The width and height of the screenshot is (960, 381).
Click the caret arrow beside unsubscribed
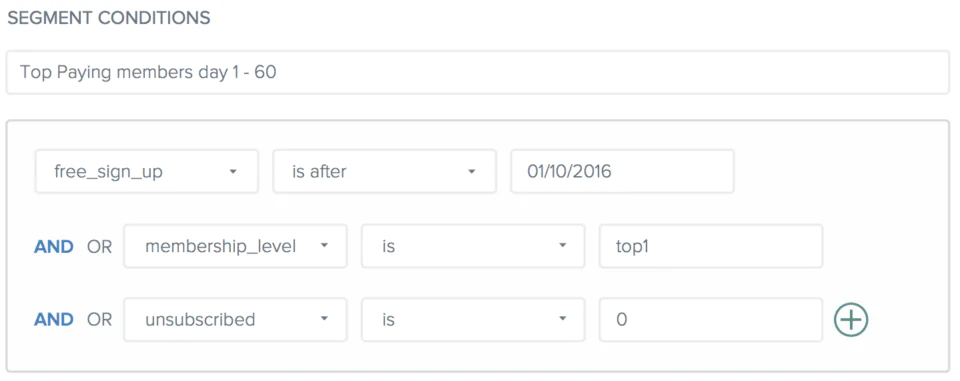[x=324, y=319]
